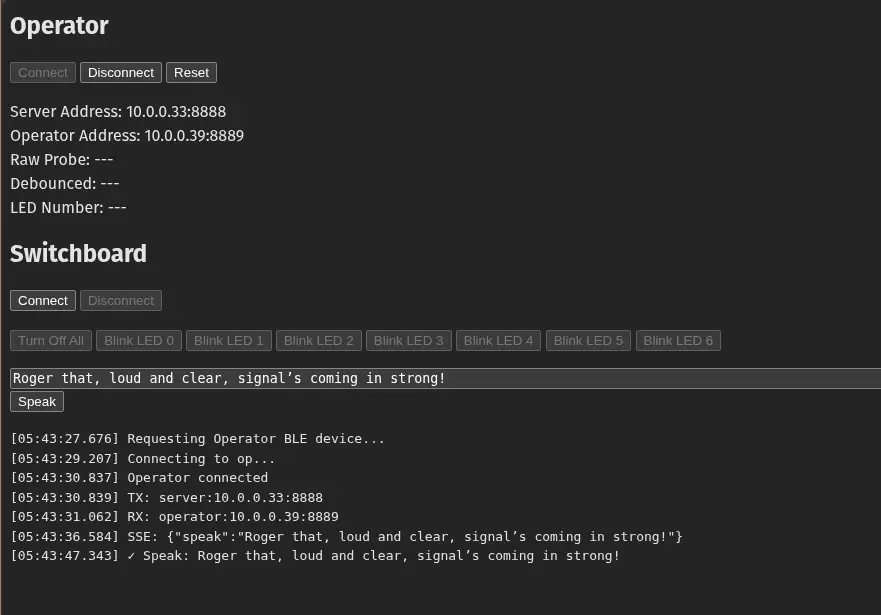881x615 pixels.
Task: Click the SSE speak log entry
Action: (x=346, y=537)
